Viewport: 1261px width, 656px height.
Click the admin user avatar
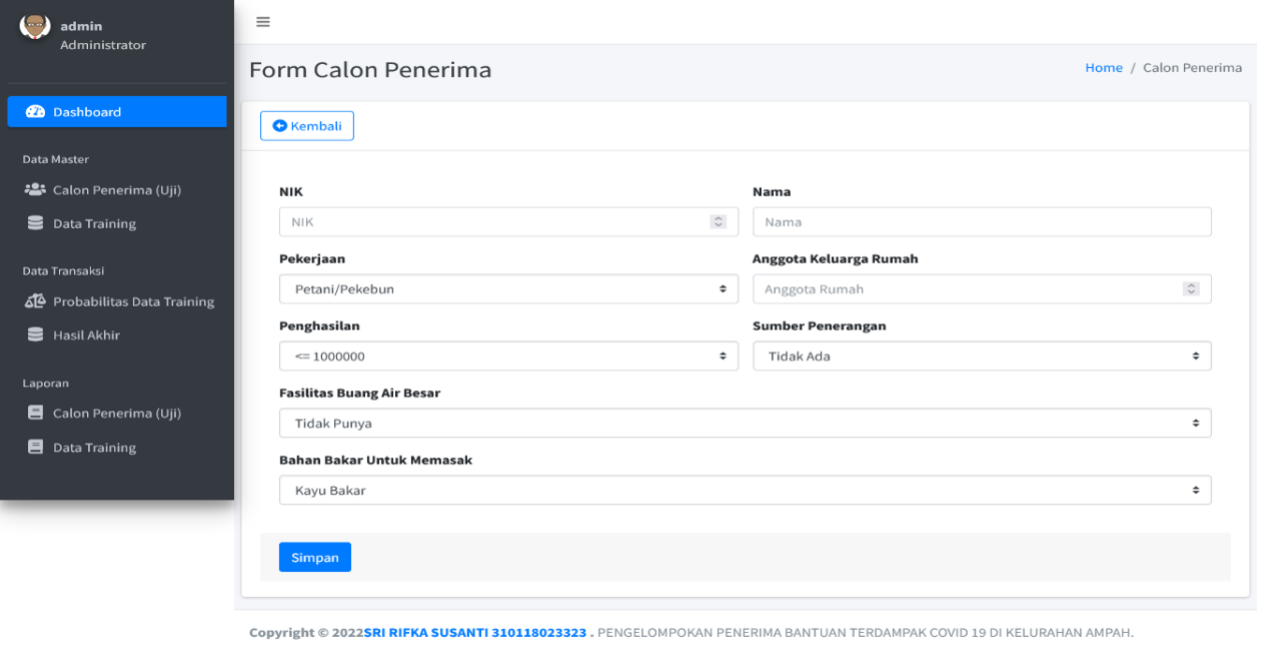pos(35,26)
